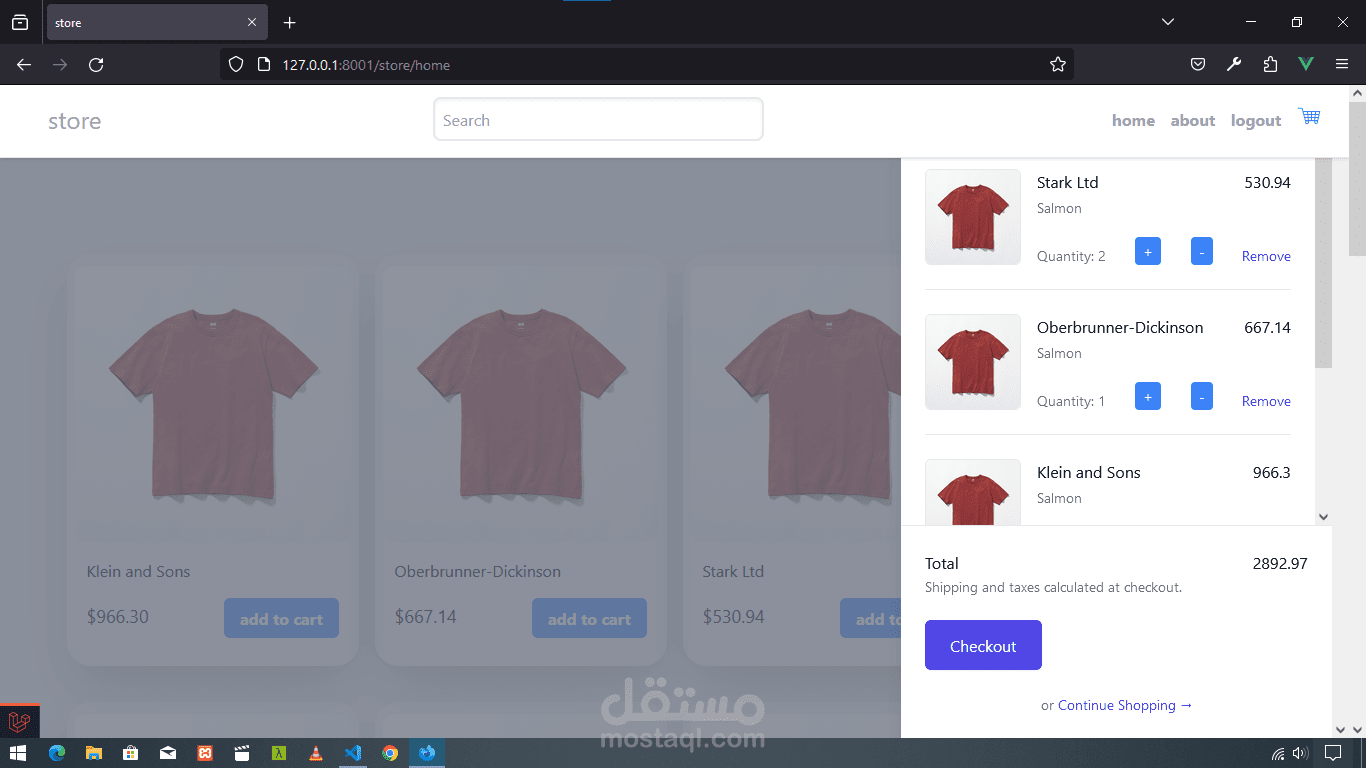
Task: Close the 'store' browser tab
Action: coord(252,22)
